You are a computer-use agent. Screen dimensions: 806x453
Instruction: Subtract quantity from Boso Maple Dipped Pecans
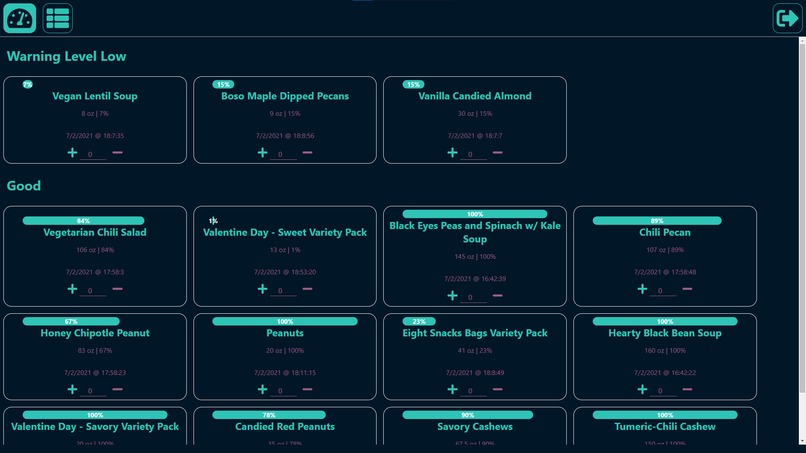[x=307, y=153]
